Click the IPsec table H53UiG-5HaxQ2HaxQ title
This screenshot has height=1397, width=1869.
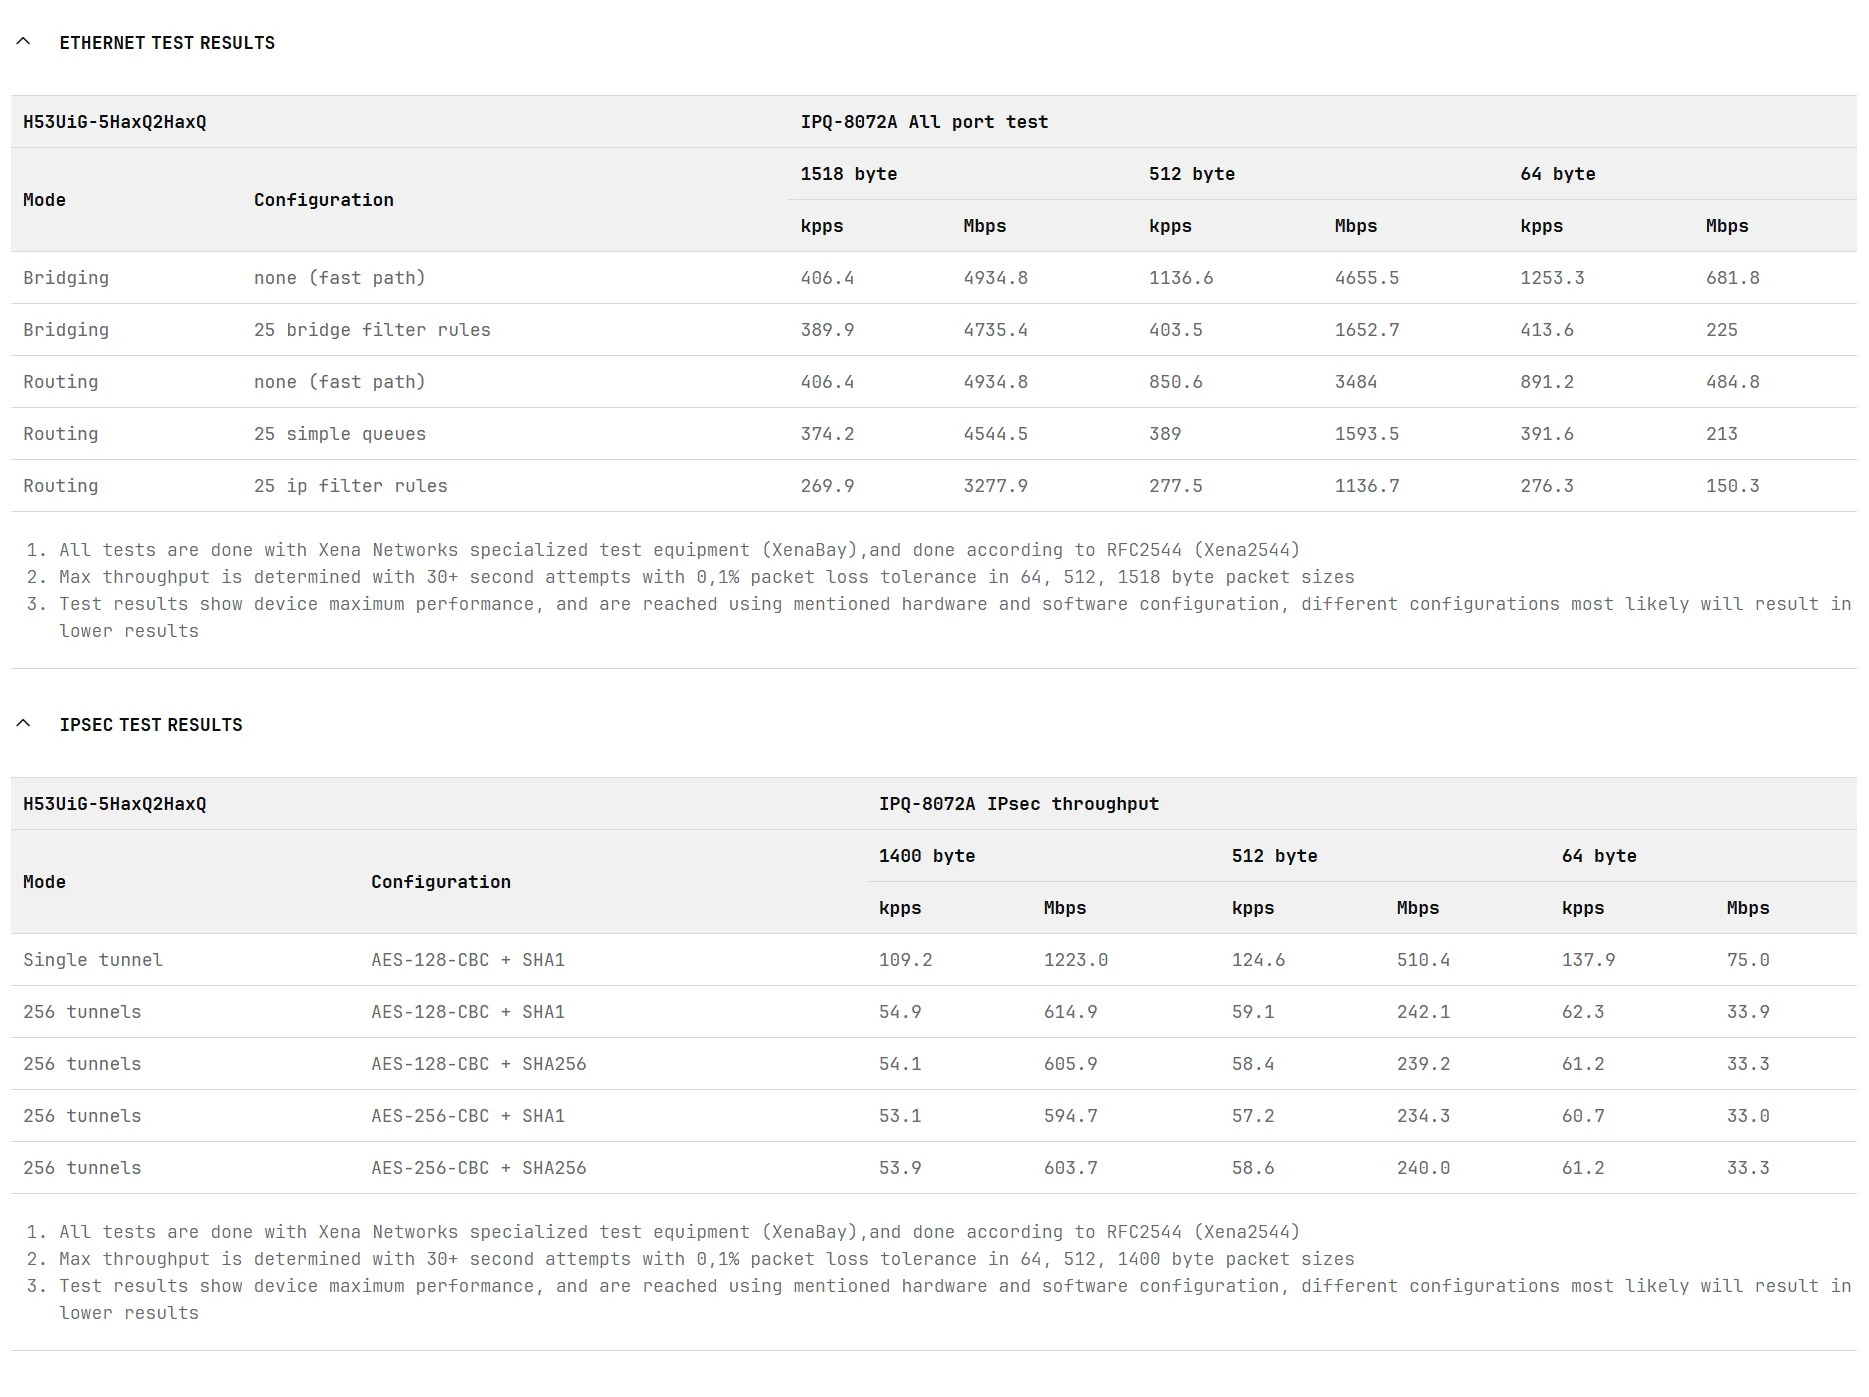(x=115, y=804)
